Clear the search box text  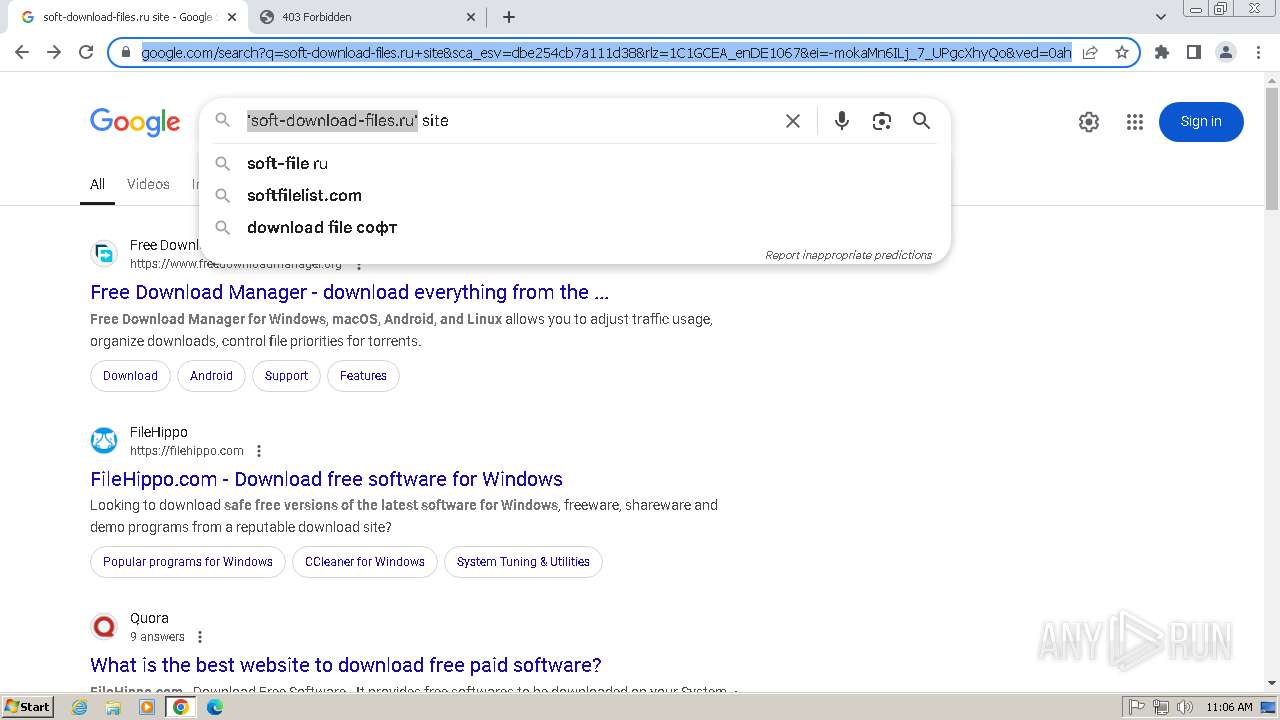(793, 121)
